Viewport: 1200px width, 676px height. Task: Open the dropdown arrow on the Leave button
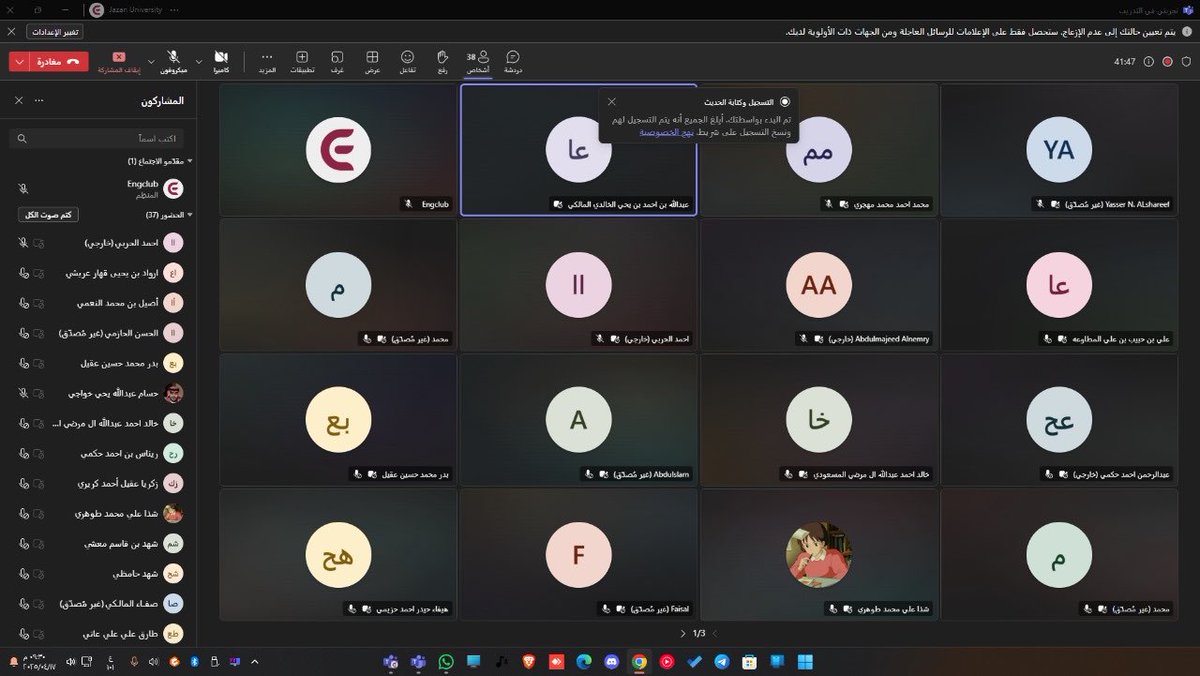pyautogui.click(x=21, y=62)
